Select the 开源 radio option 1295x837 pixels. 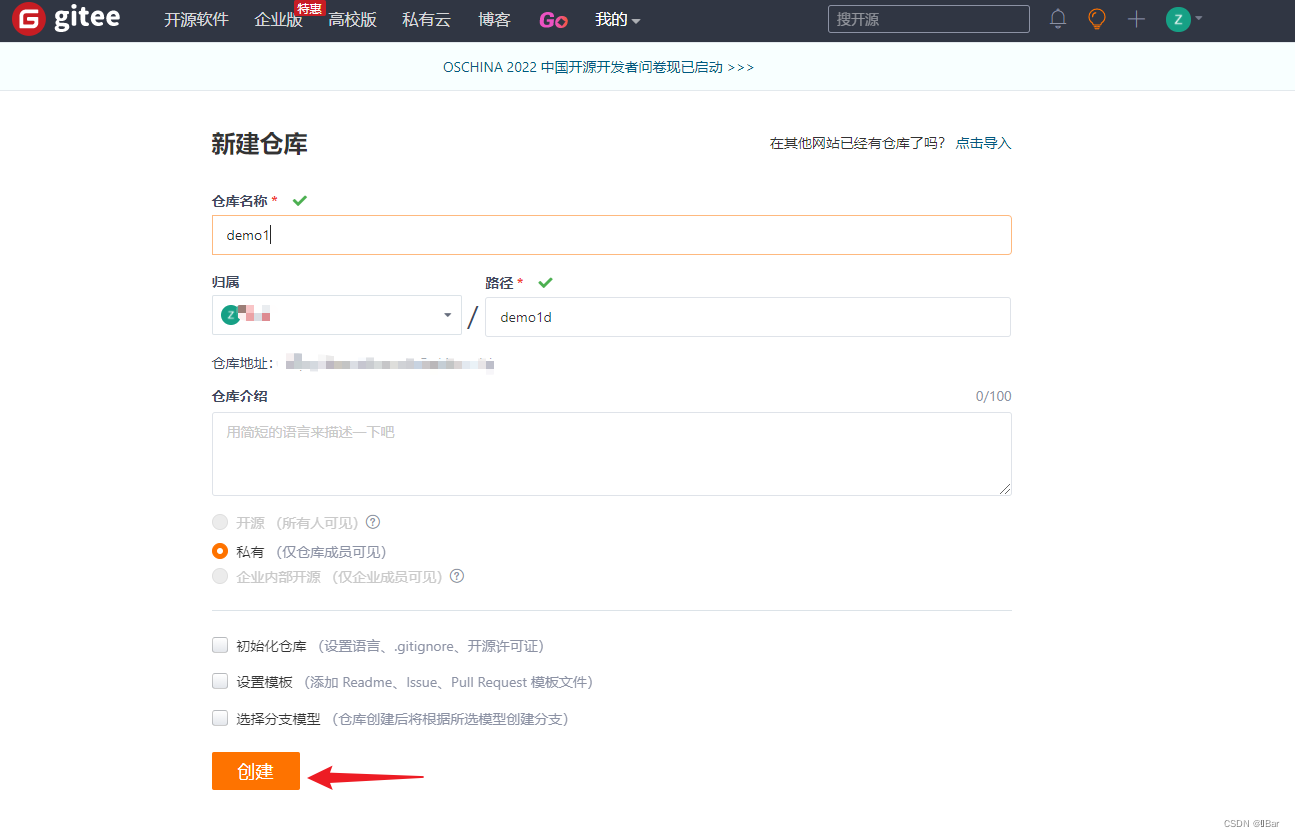[x=220, y=522]
